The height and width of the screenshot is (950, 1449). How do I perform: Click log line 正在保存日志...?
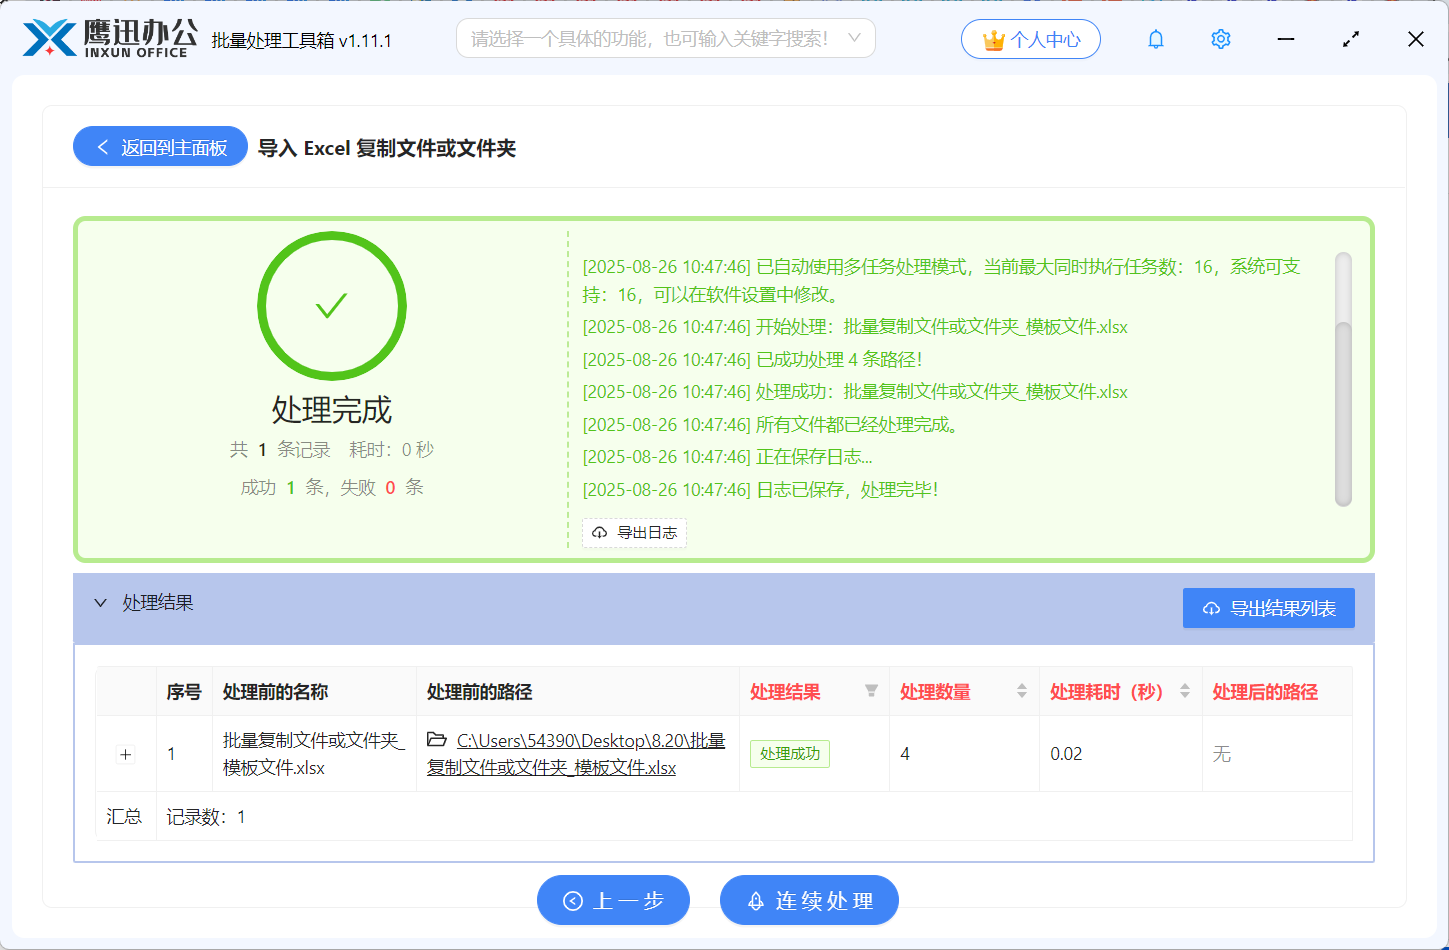coord(727,457)
